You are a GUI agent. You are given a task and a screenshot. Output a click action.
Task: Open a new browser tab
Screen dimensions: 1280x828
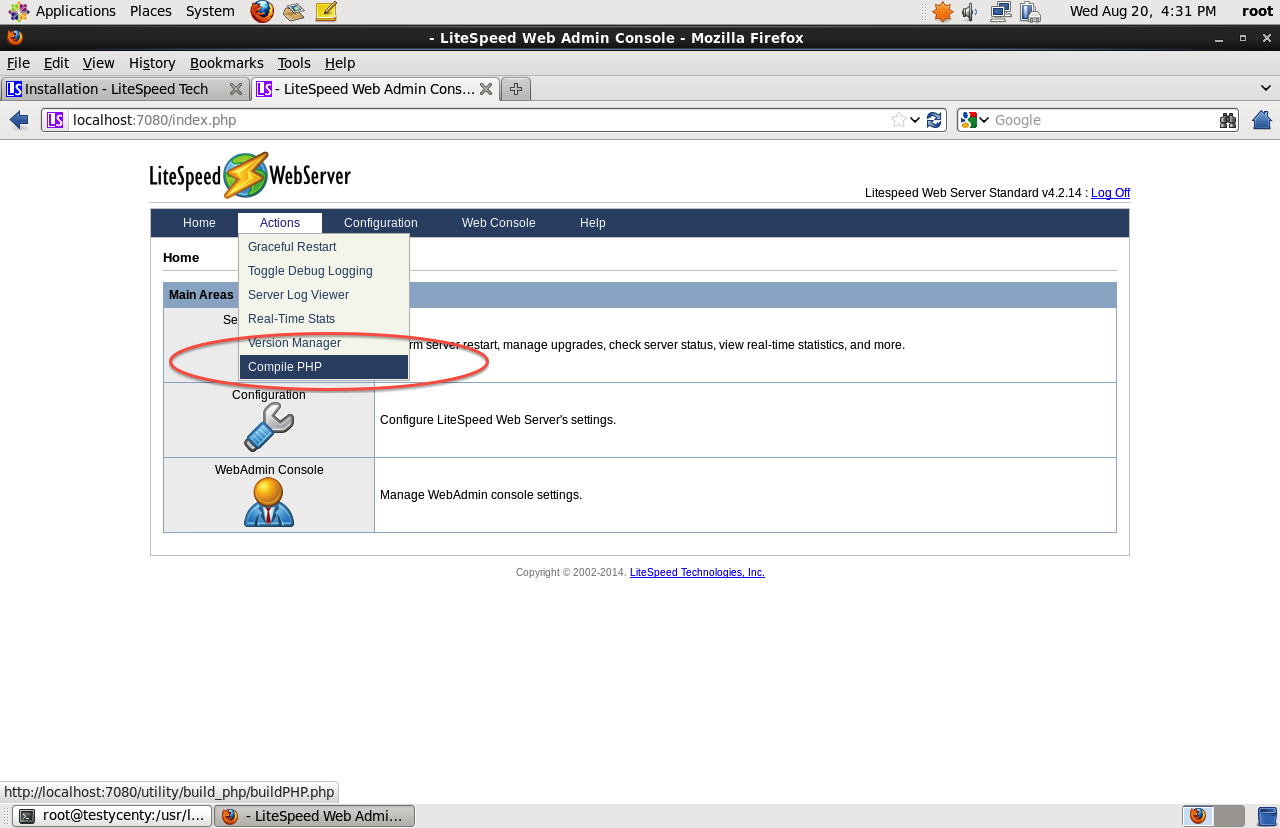tap(516, 89)
